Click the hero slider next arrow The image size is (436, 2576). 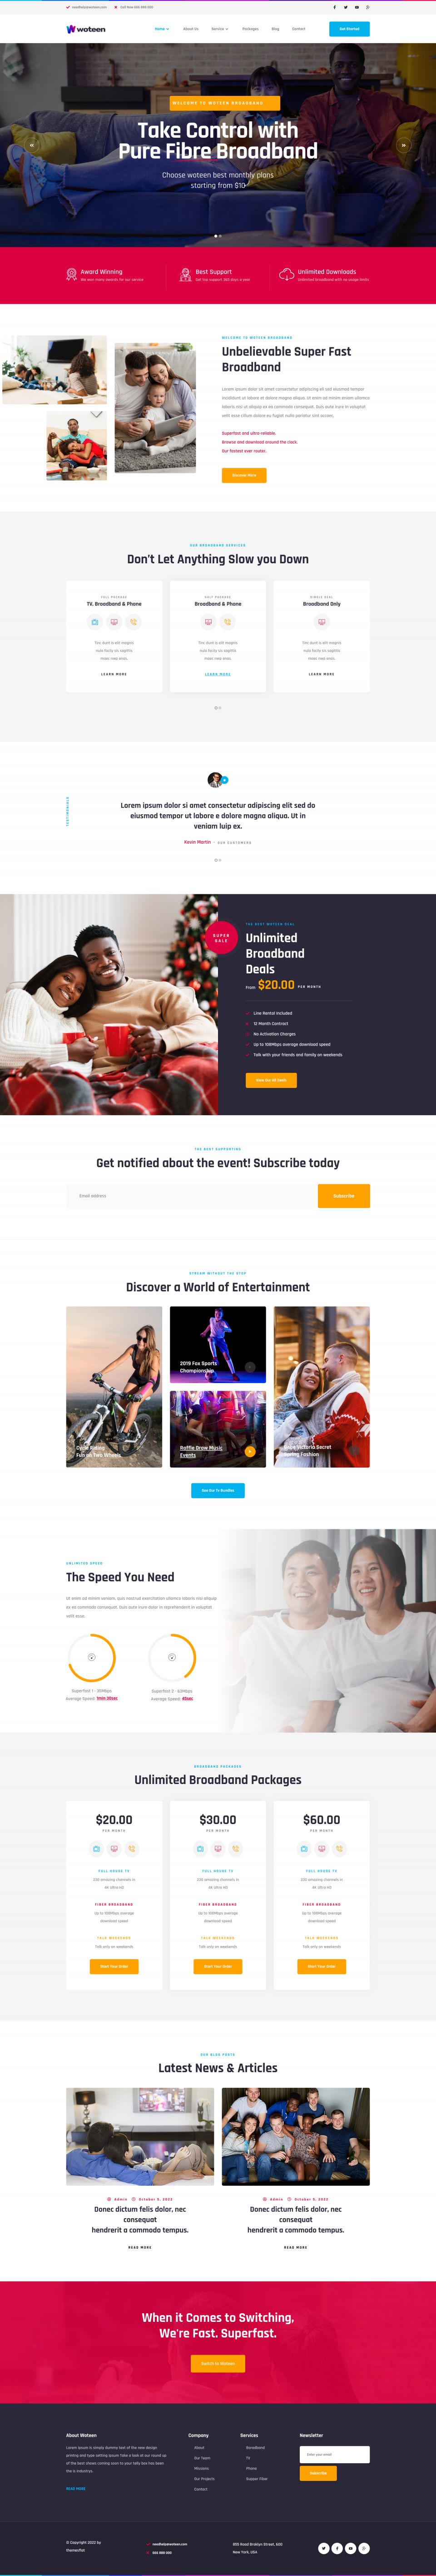tap(404, 145)
